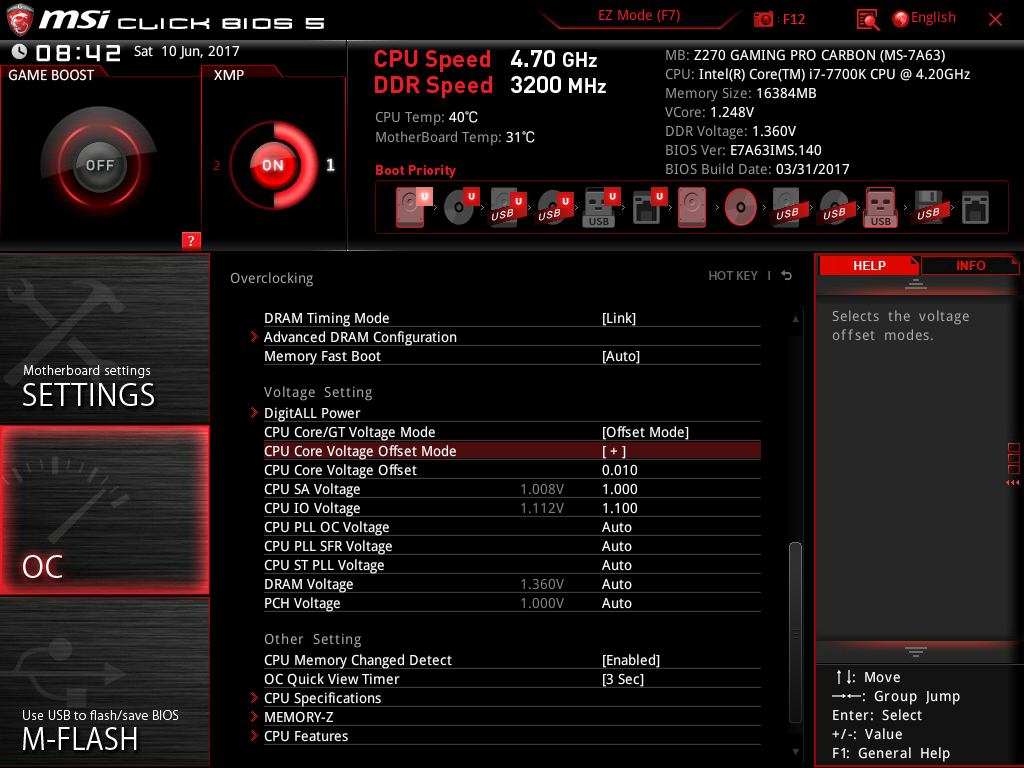Click the BIOS Ver E7A63IMS.140 text
1024x768 pixels.
743,150
